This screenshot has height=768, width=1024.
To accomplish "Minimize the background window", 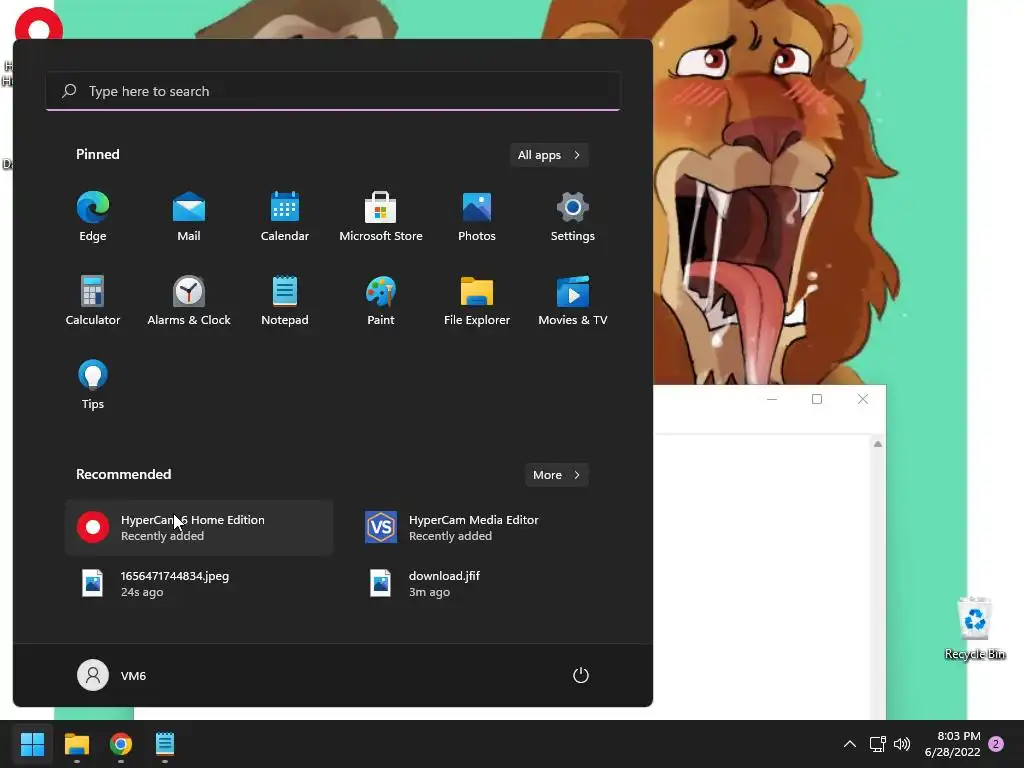I will click(x=772, y=399).
